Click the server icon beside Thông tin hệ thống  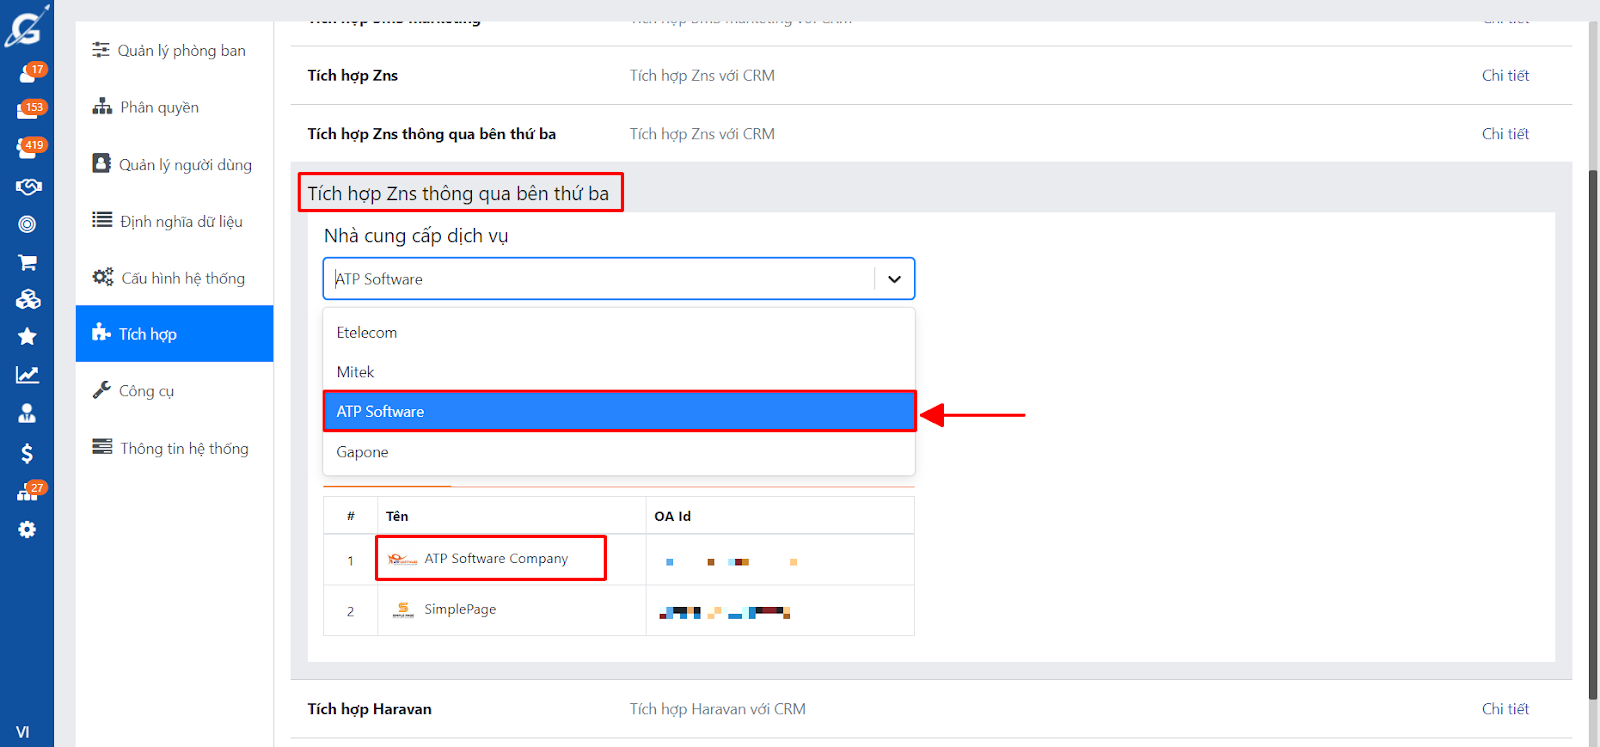(102, 446)
